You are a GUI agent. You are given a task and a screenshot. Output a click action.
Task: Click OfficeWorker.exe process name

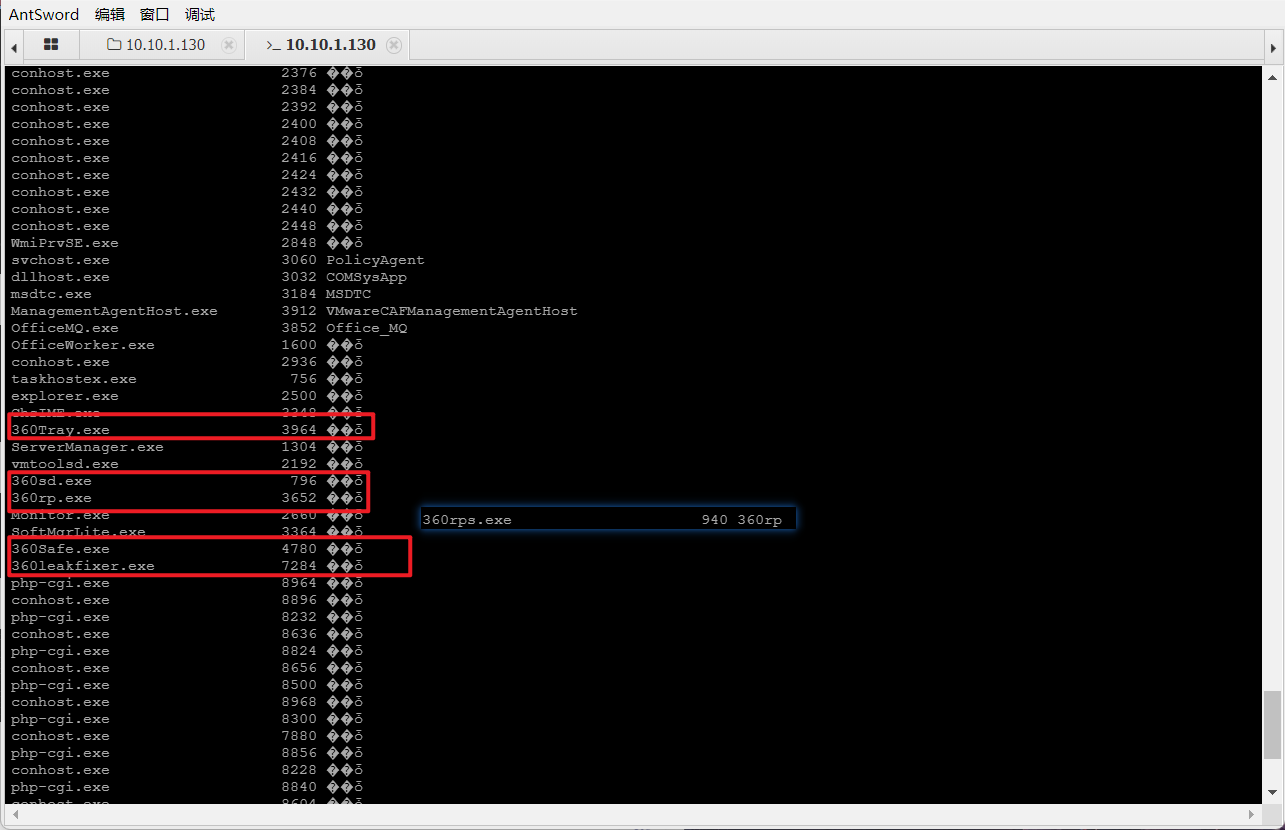83,345
